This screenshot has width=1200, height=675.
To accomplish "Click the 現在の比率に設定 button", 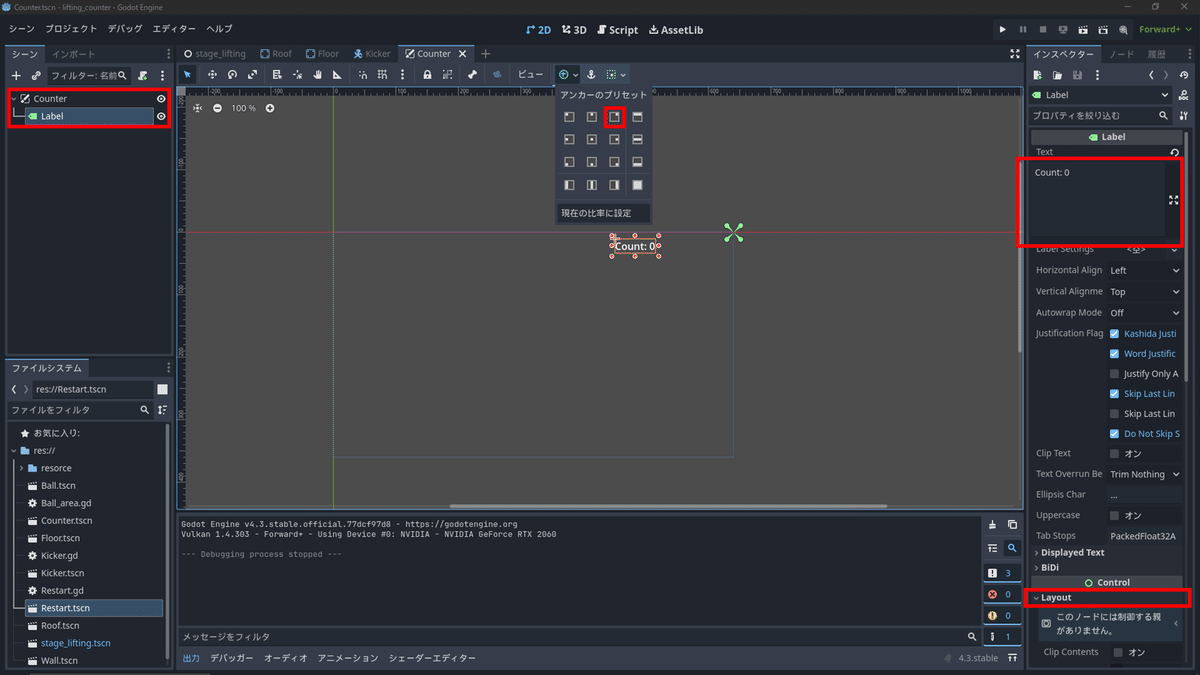I will [603, 212].
